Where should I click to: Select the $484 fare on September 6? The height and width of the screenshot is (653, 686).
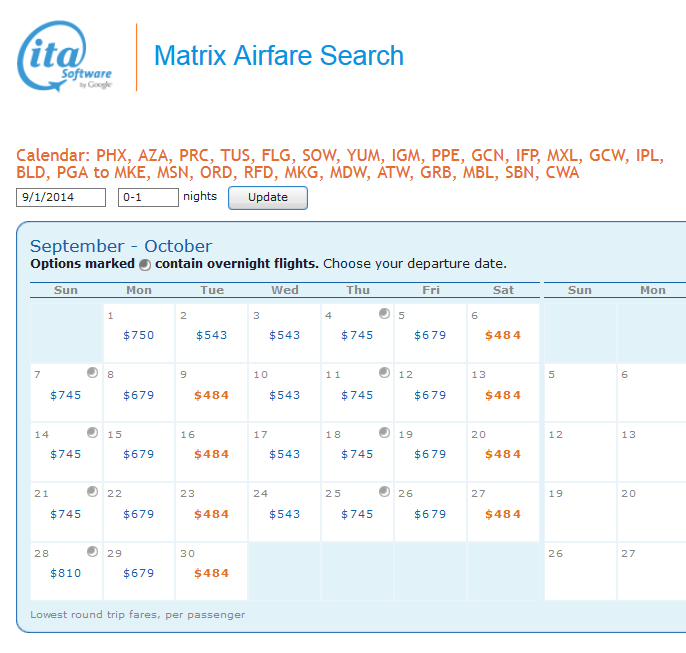point(503,335)
